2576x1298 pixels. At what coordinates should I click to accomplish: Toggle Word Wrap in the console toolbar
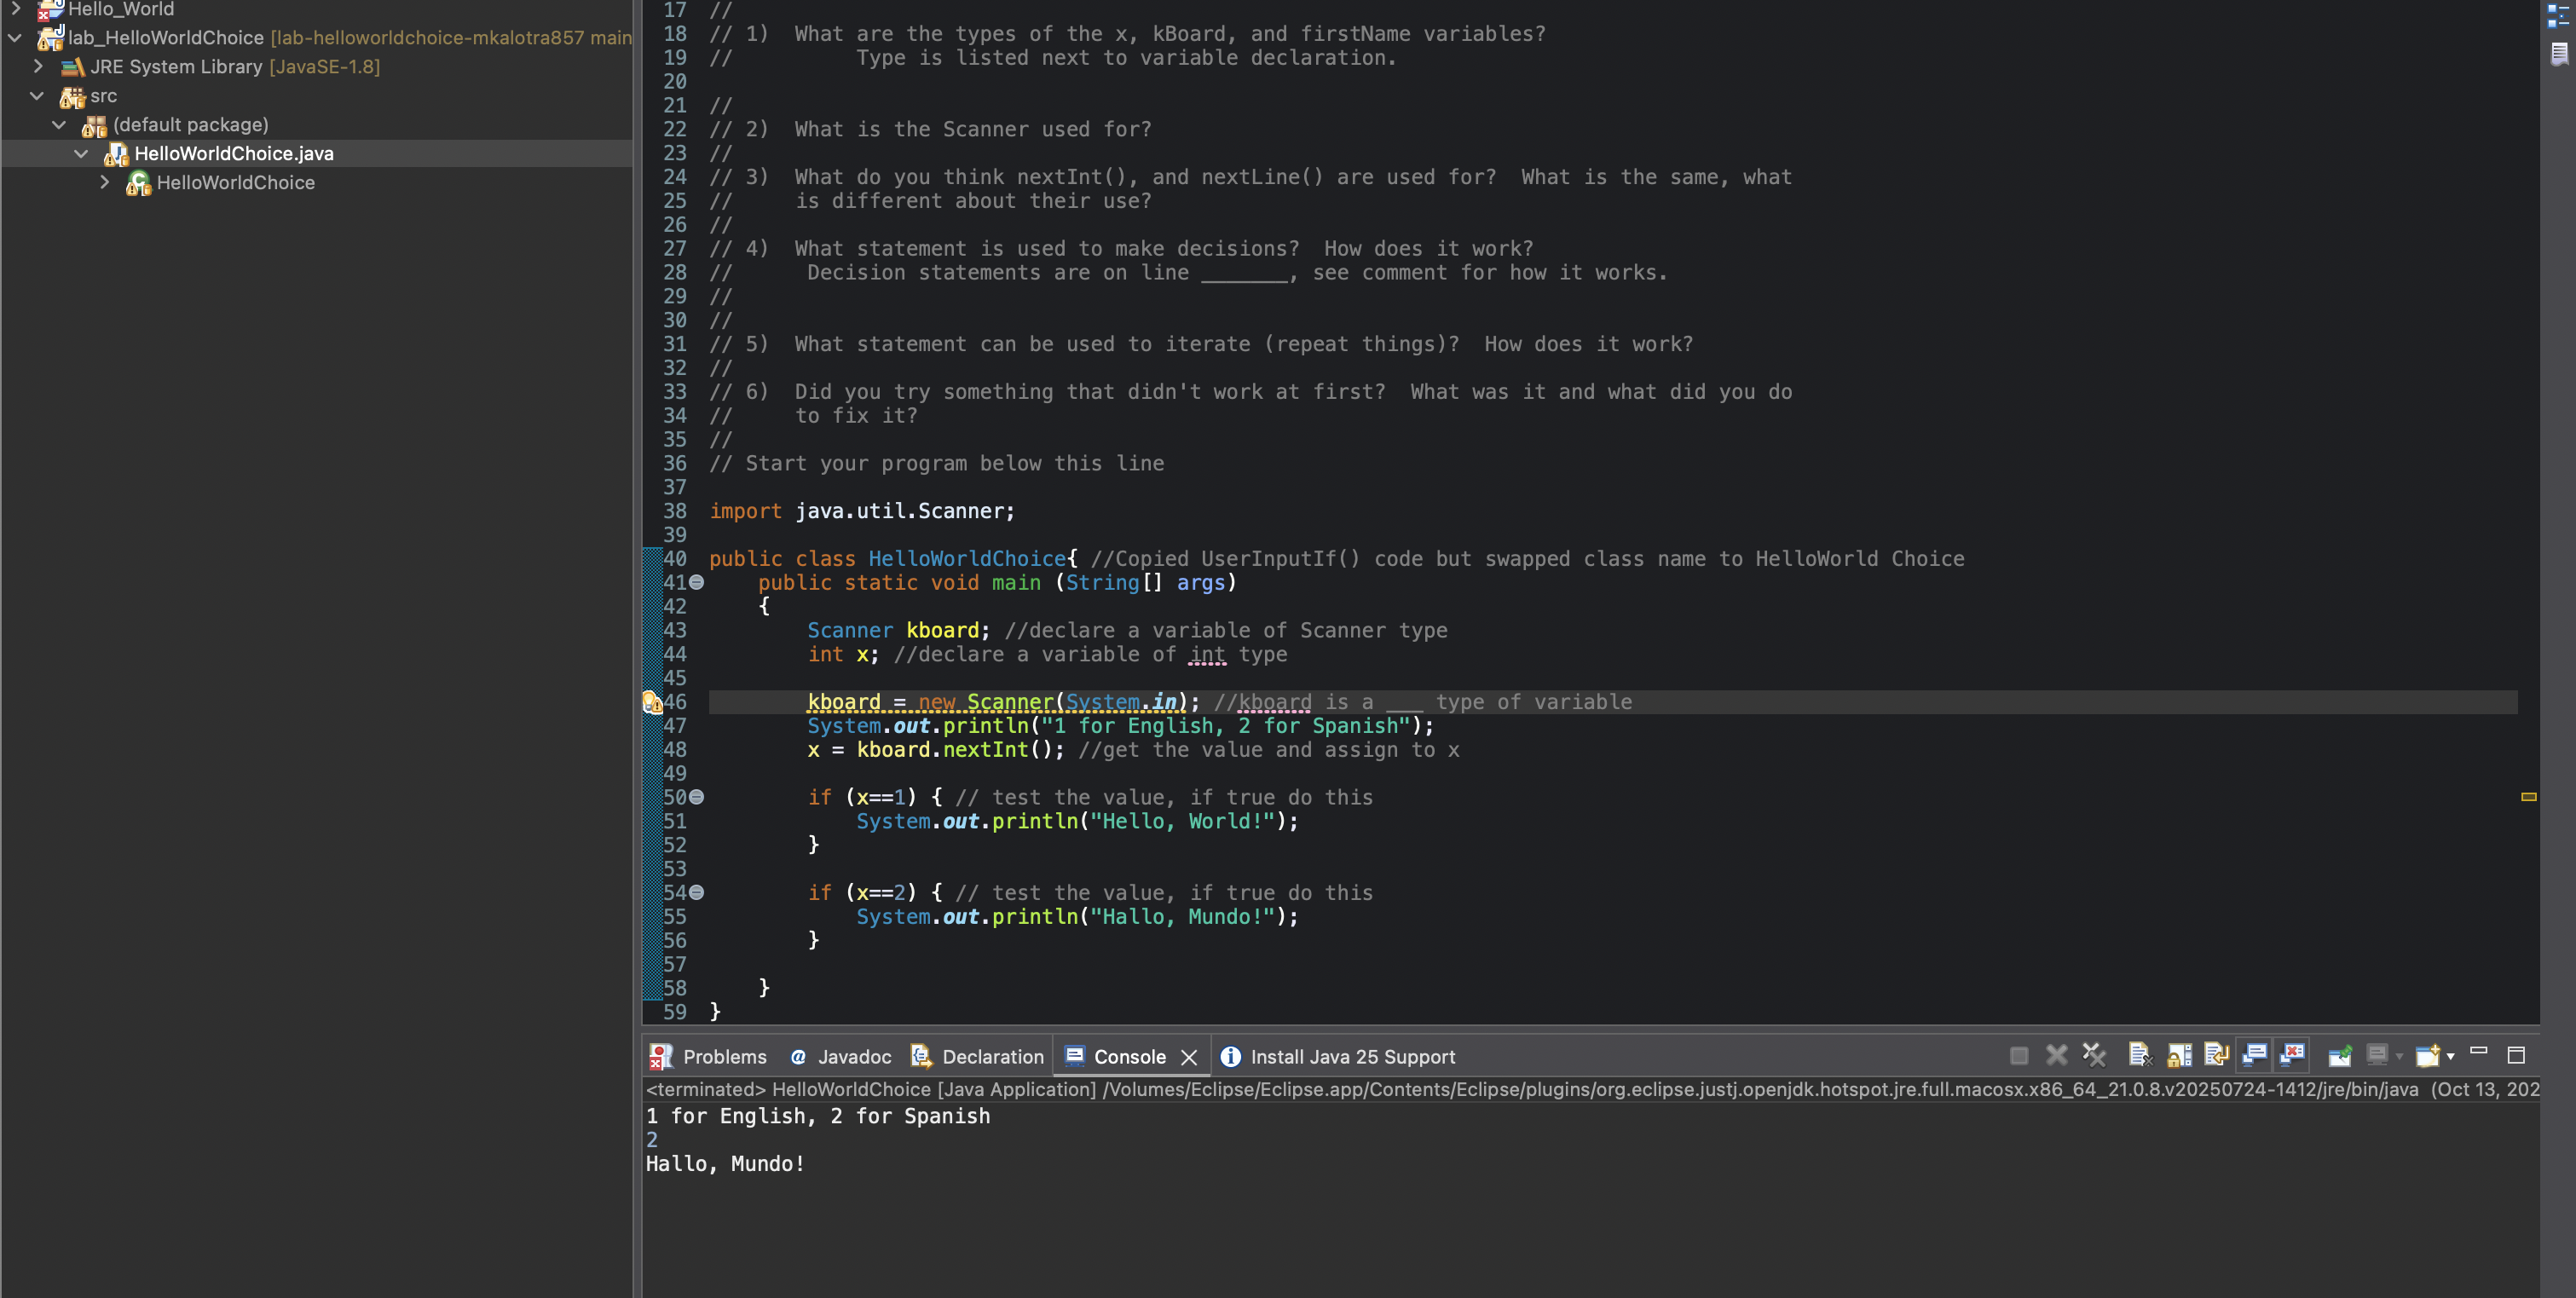[2216, 1055]
